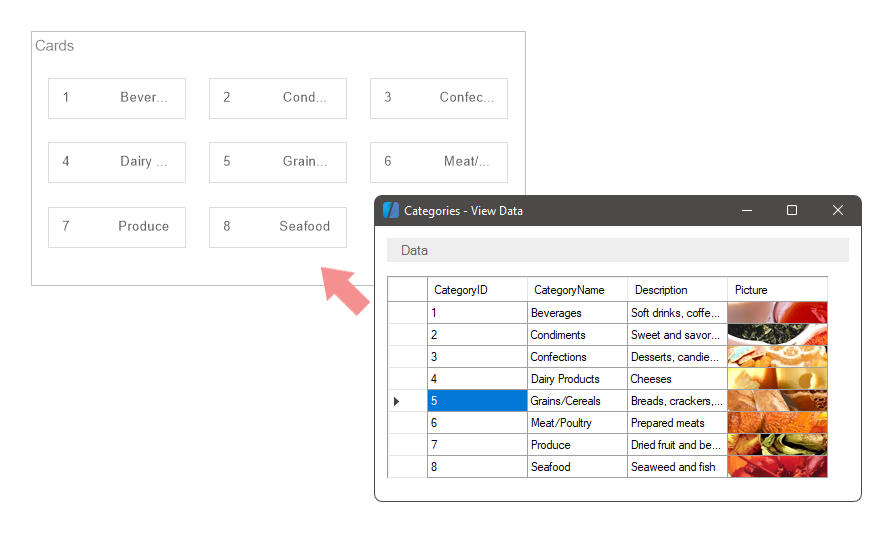Maximize the Categories - View Data window
Viewport: 893px width, 535px height.
pyautogui.click(x=792, y=210)
